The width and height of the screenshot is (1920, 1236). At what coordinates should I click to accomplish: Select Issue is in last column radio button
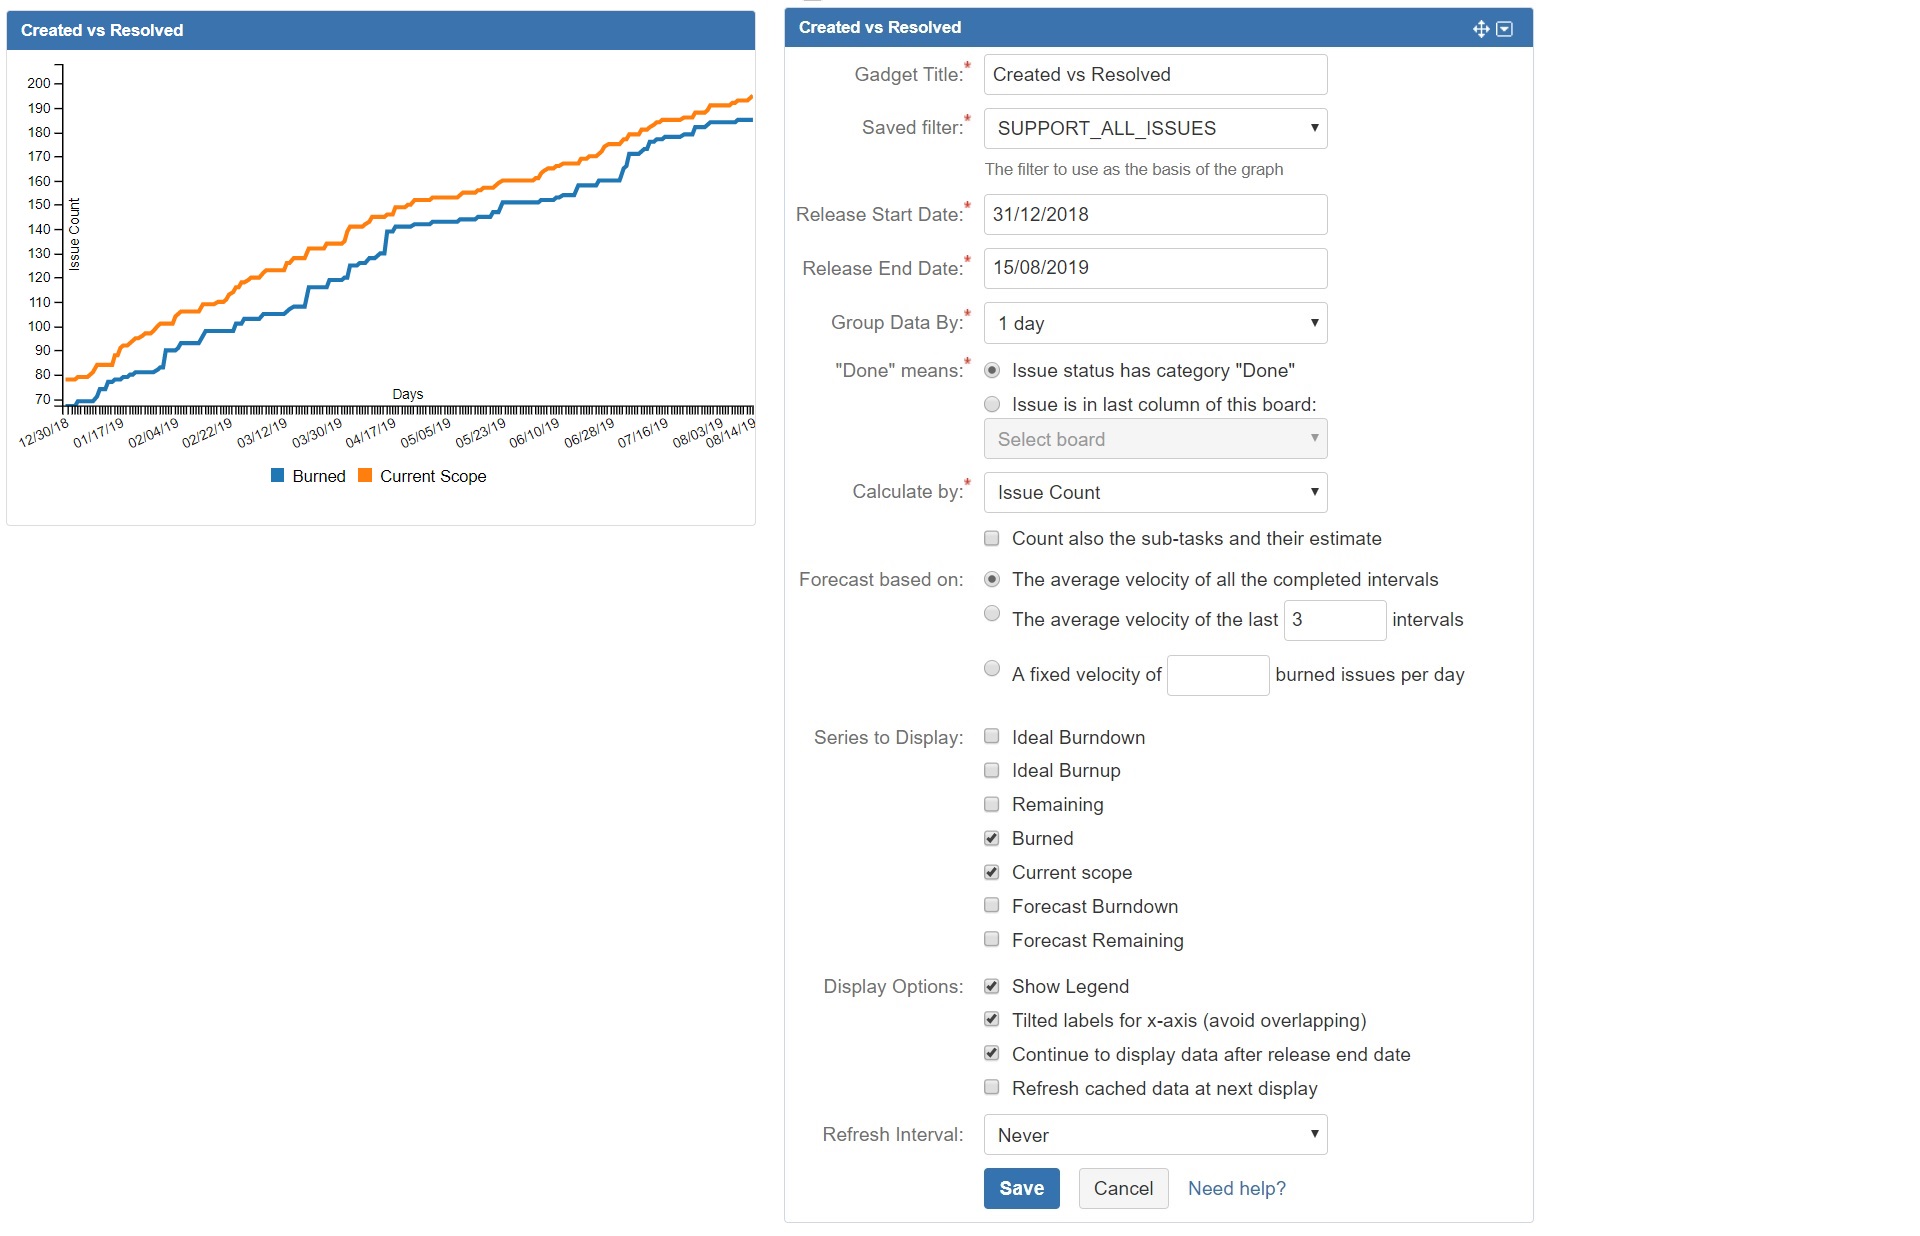click(x=992, y=404)
